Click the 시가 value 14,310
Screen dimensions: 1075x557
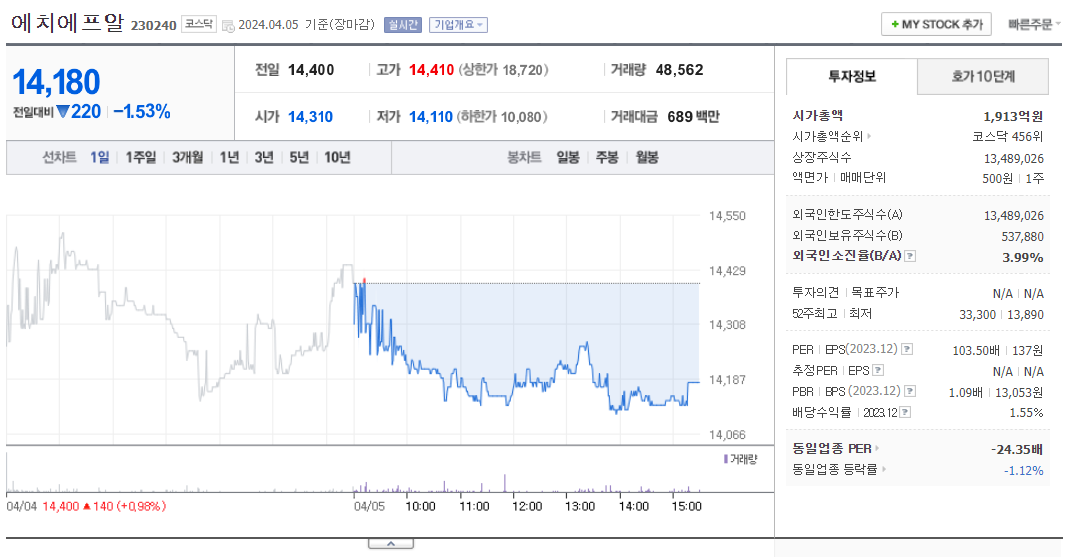click(x=310, y=117)
